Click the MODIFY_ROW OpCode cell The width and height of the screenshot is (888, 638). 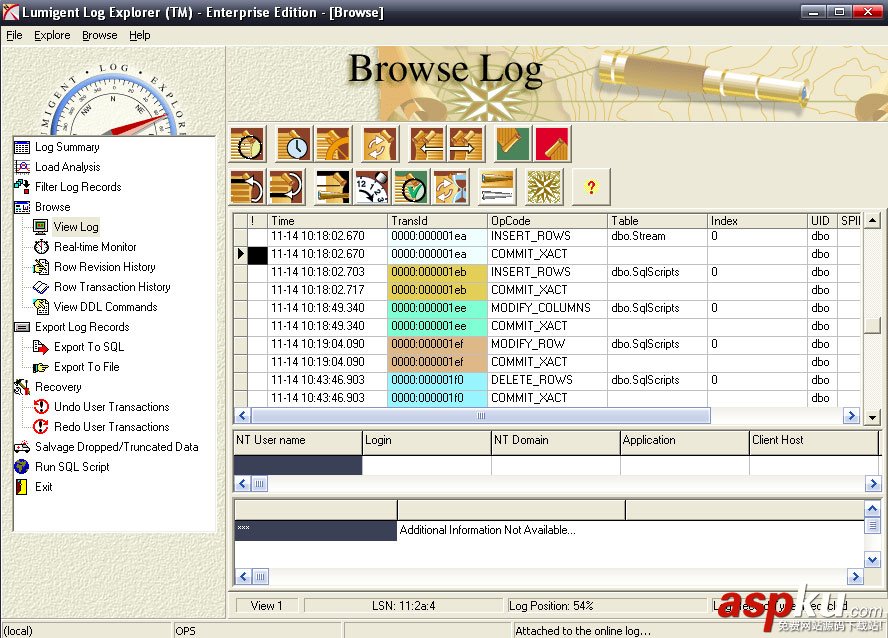(x=547, y=344)
